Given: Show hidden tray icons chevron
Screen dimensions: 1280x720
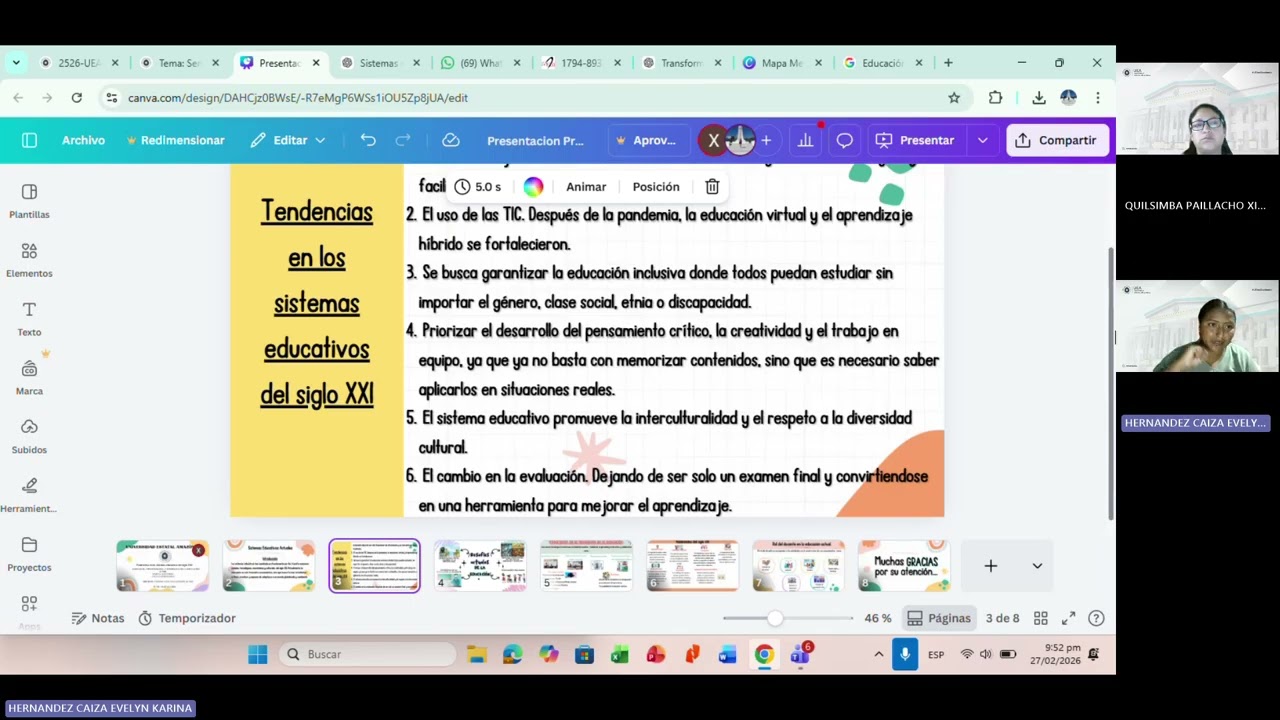Looking at the screenshot, I should 879,654.
